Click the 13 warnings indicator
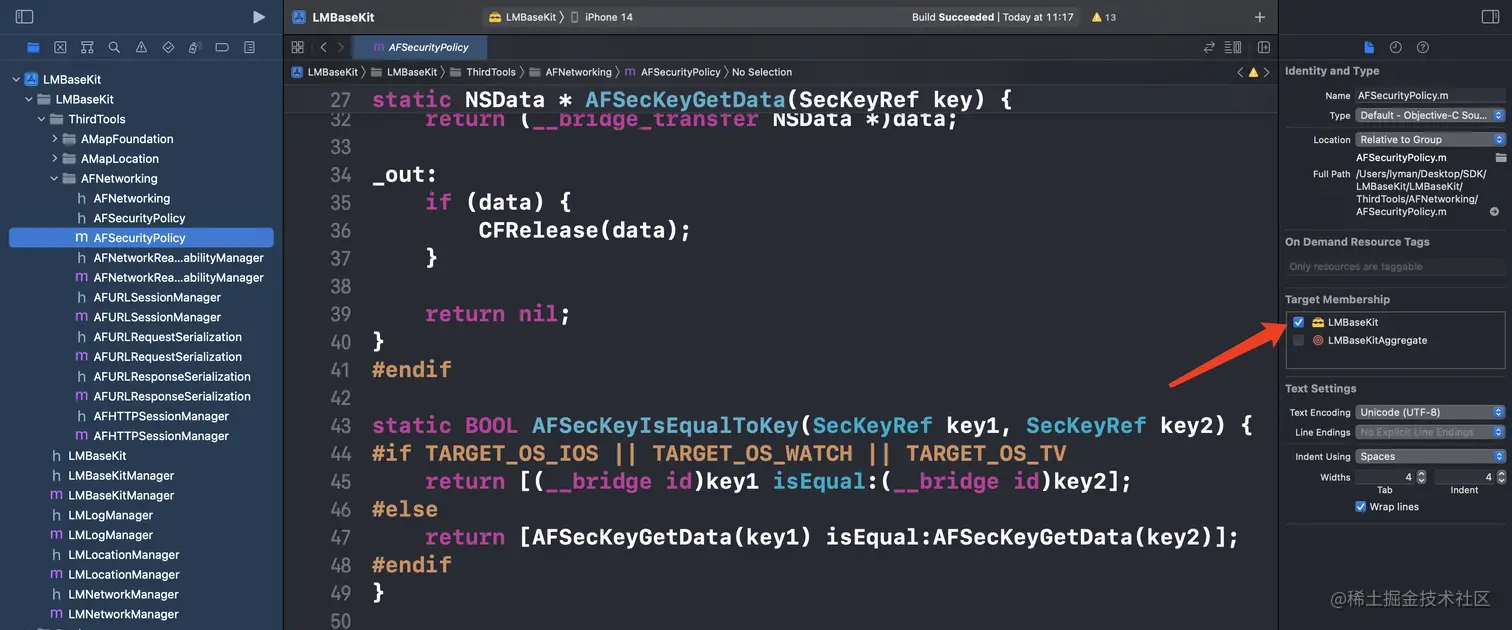Image resolution: width=1512 pixels, height=630 pixels. click(1104, 17)
